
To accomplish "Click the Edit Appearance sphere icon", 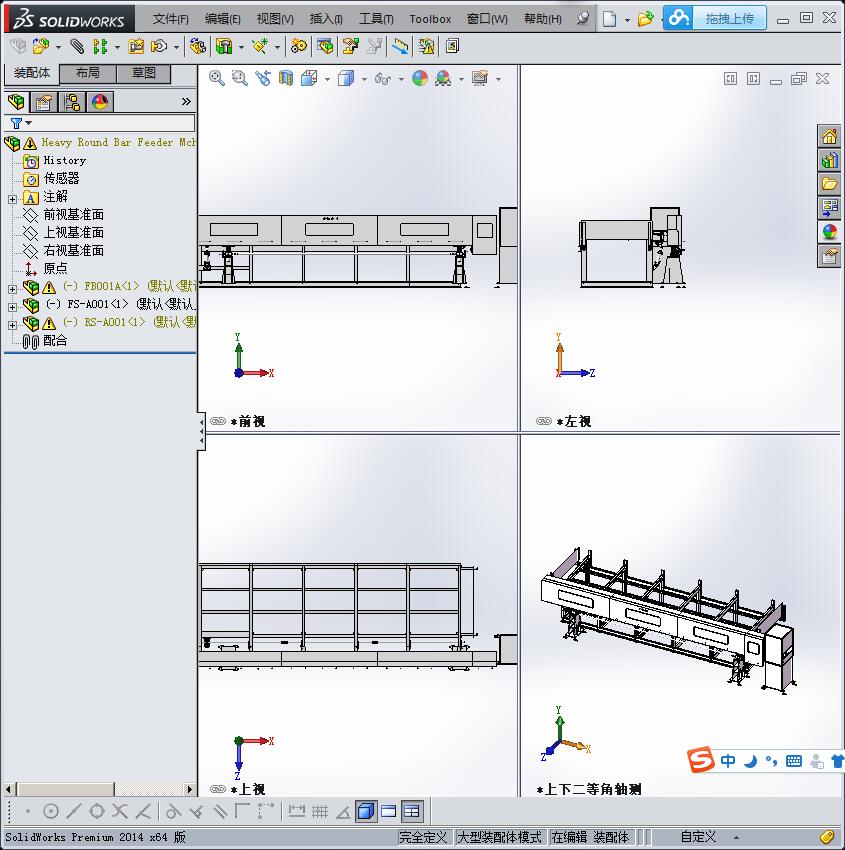I will (420, 79).
